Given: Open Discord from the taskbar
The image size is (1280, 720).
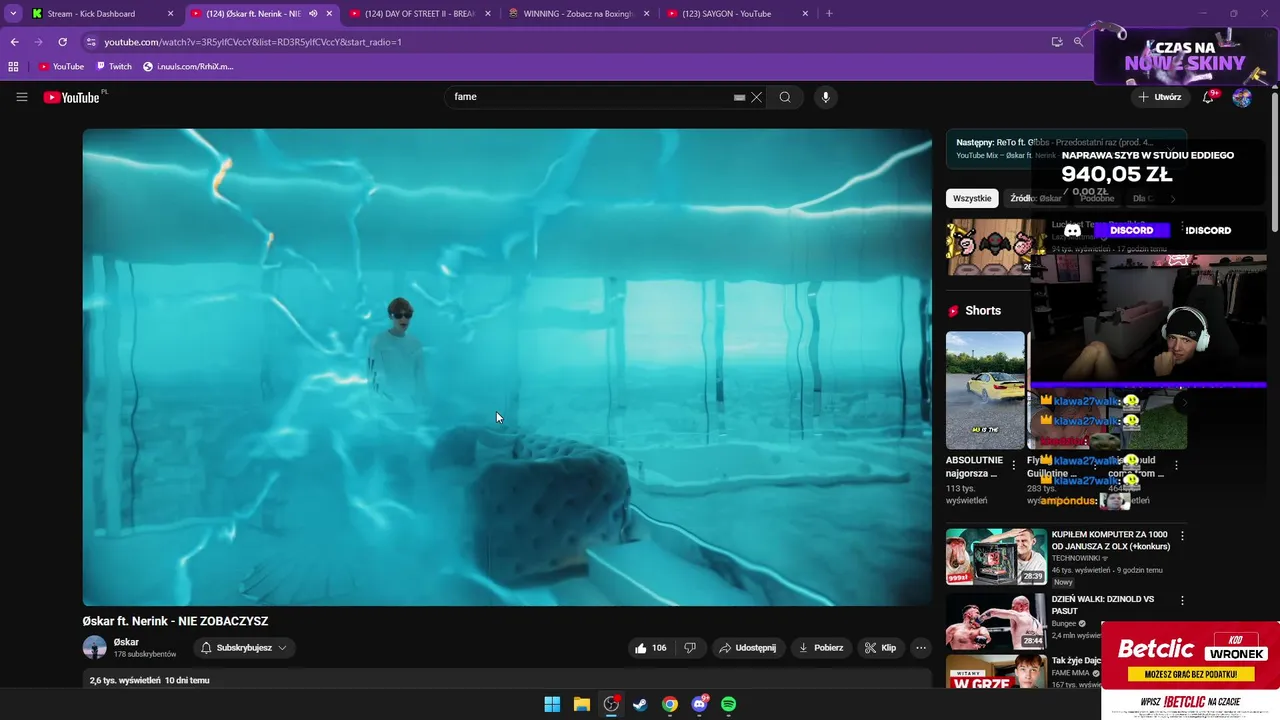Looking at the screenshot, I should click(x=699, y=704).
